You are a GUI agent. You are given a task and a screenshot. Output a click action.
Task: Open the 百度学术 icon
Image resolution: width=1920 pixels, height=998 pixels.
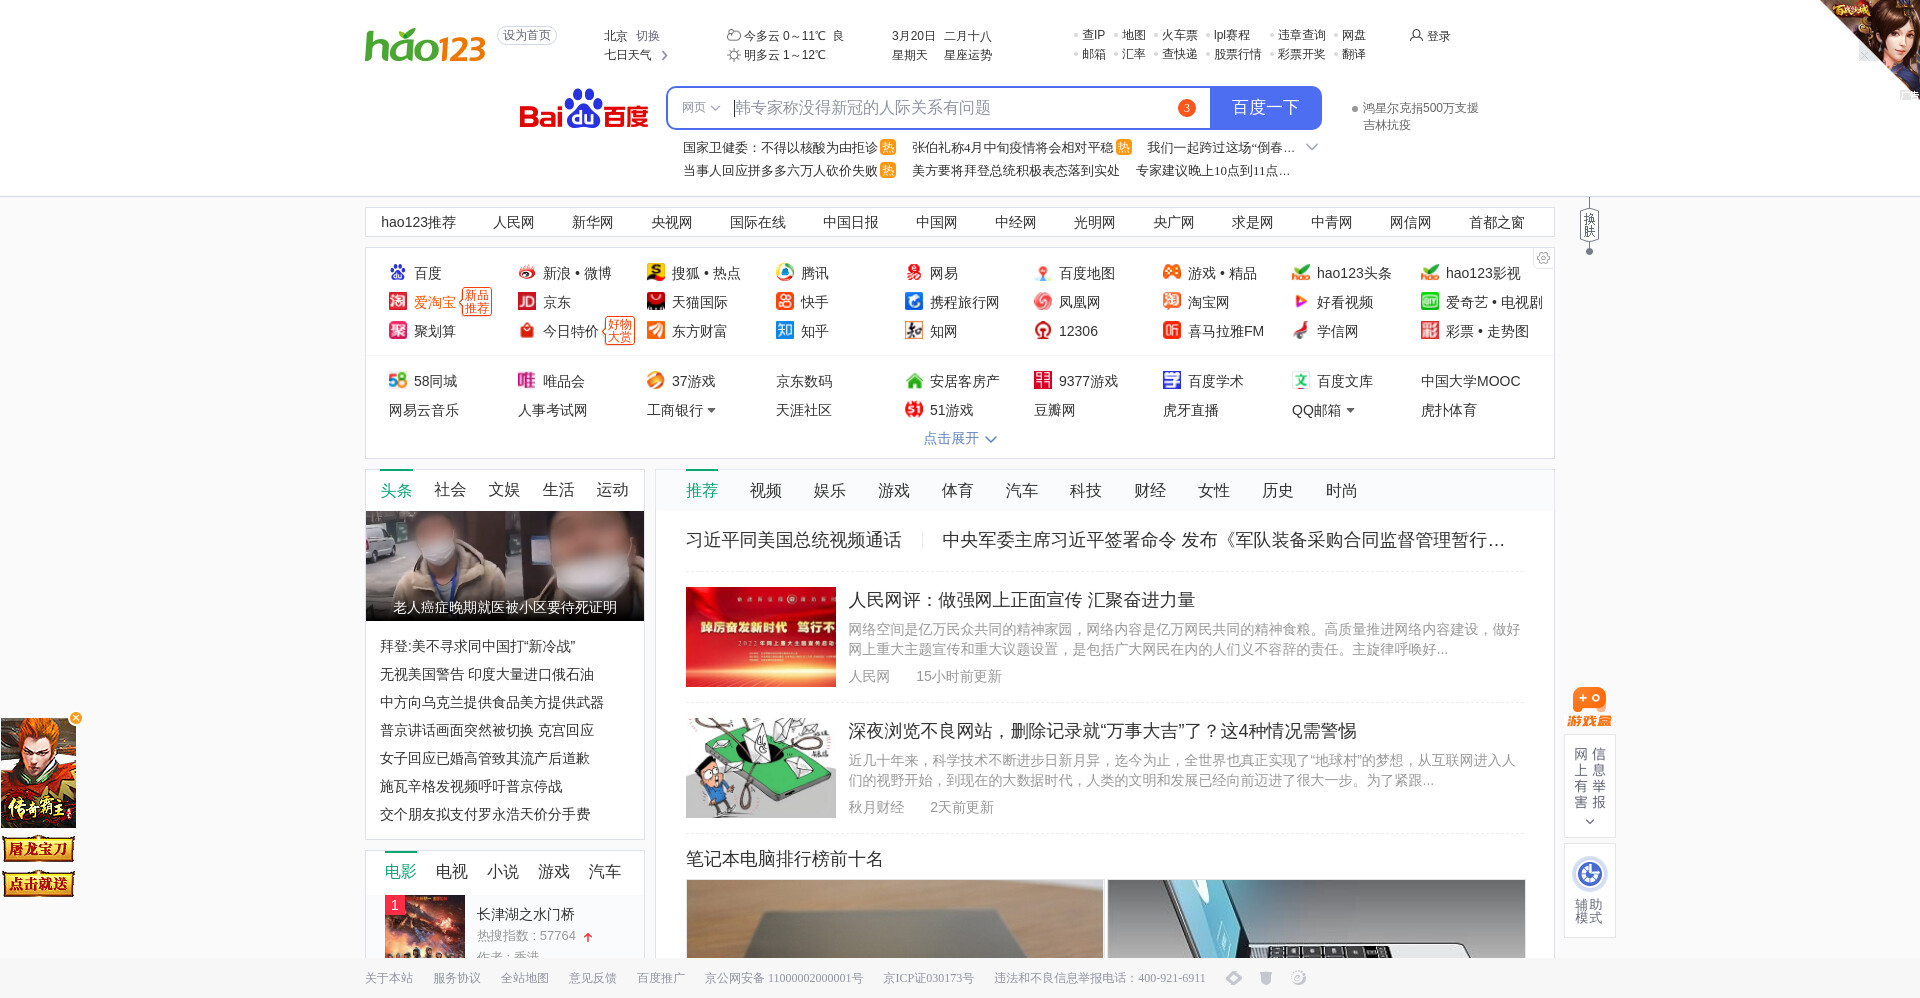click(1172, 381)
